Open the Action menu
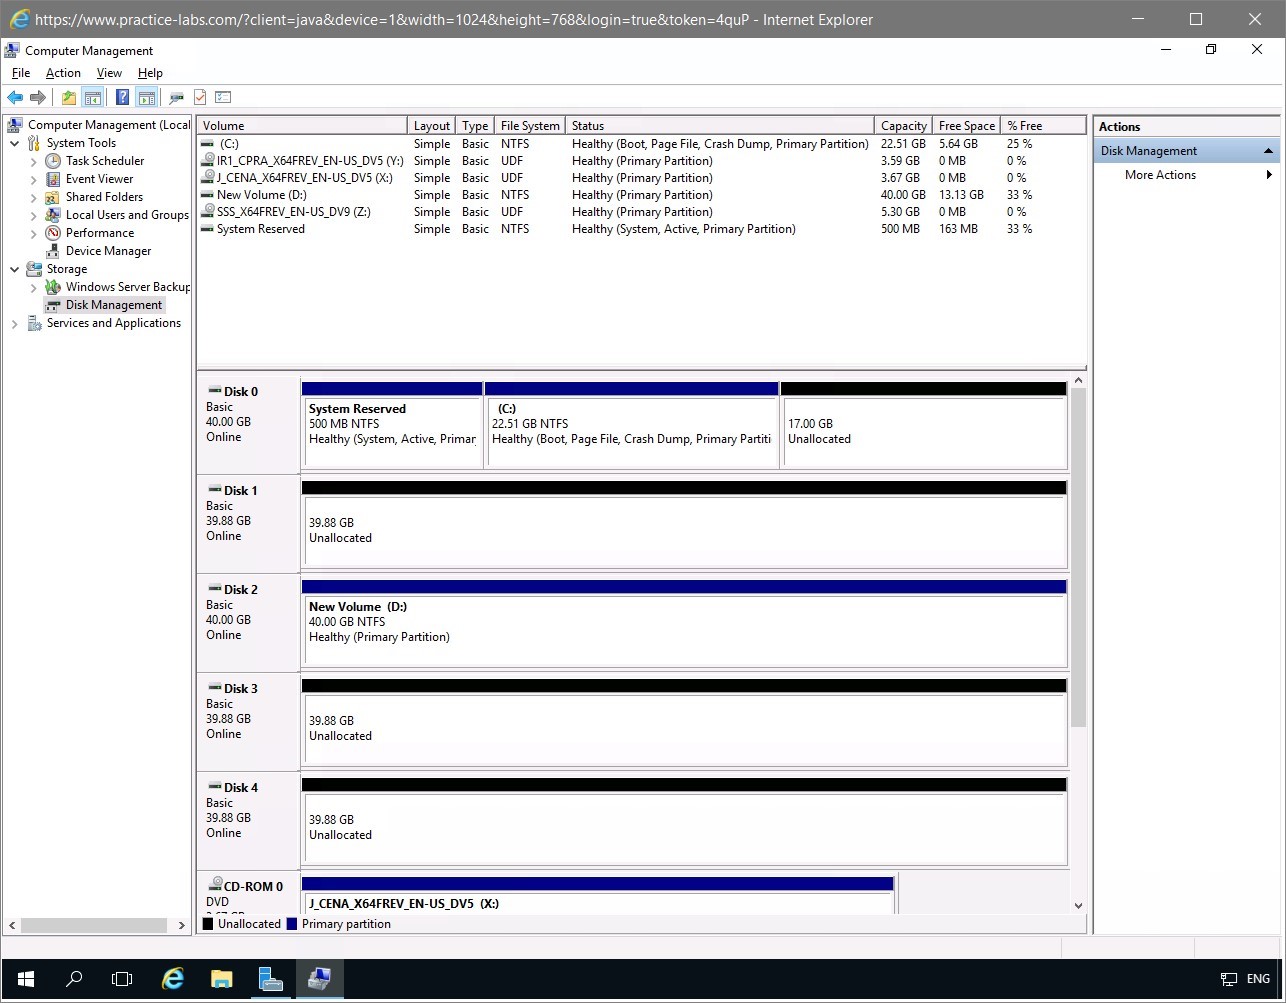The image size is (1286, 1003). (x=63, y=73)
